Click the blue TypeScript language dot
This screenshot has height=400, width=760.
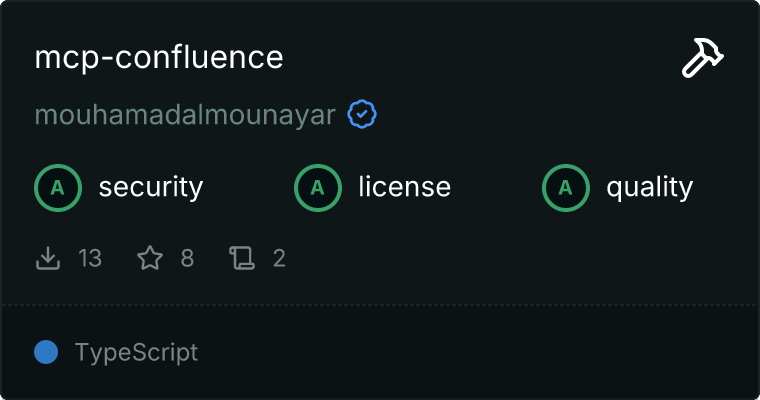click(46, 352)
